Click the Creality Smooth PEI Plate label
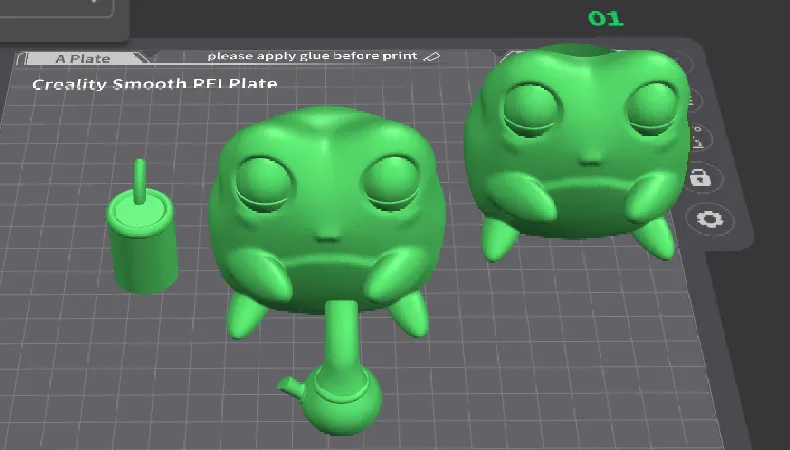Screen dimensions: 790x450 154,84
